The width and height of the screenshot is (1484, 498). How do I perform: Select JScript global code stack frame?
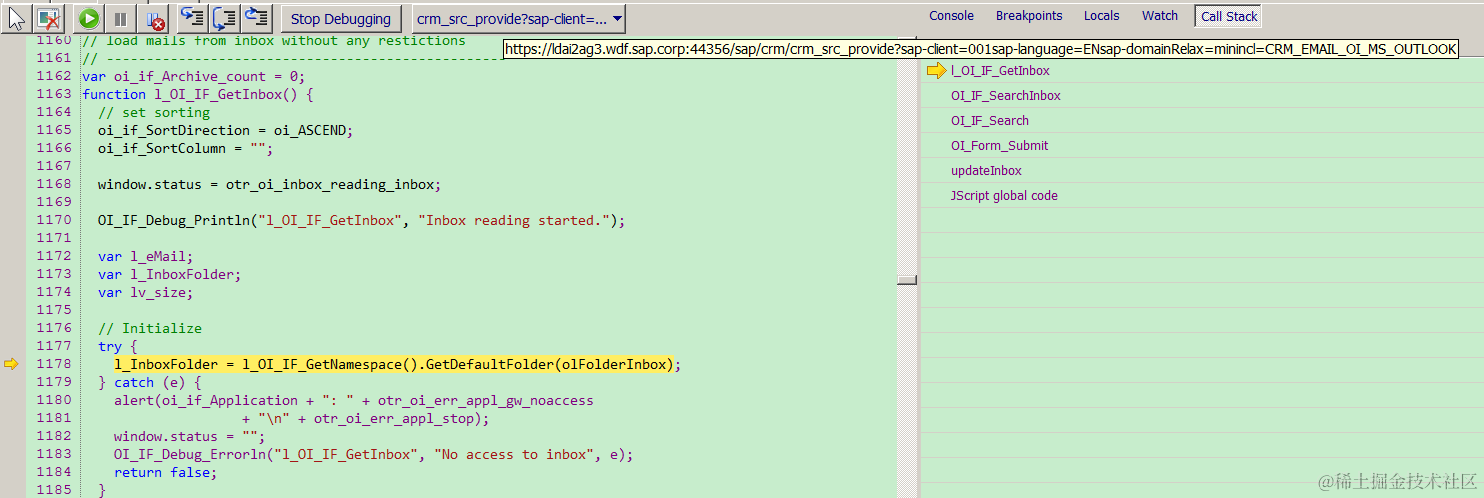1004,196
